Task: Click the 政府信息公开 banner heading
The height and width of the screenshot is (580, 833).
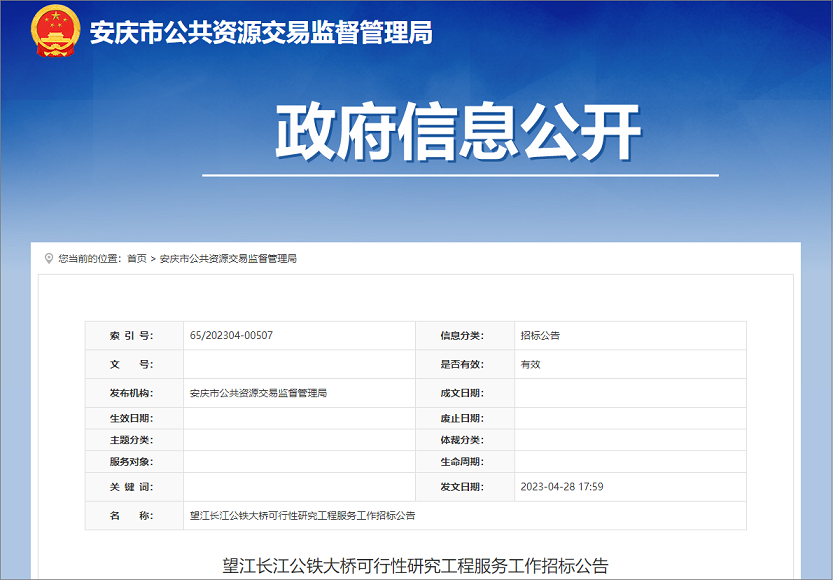Action: 459,133
